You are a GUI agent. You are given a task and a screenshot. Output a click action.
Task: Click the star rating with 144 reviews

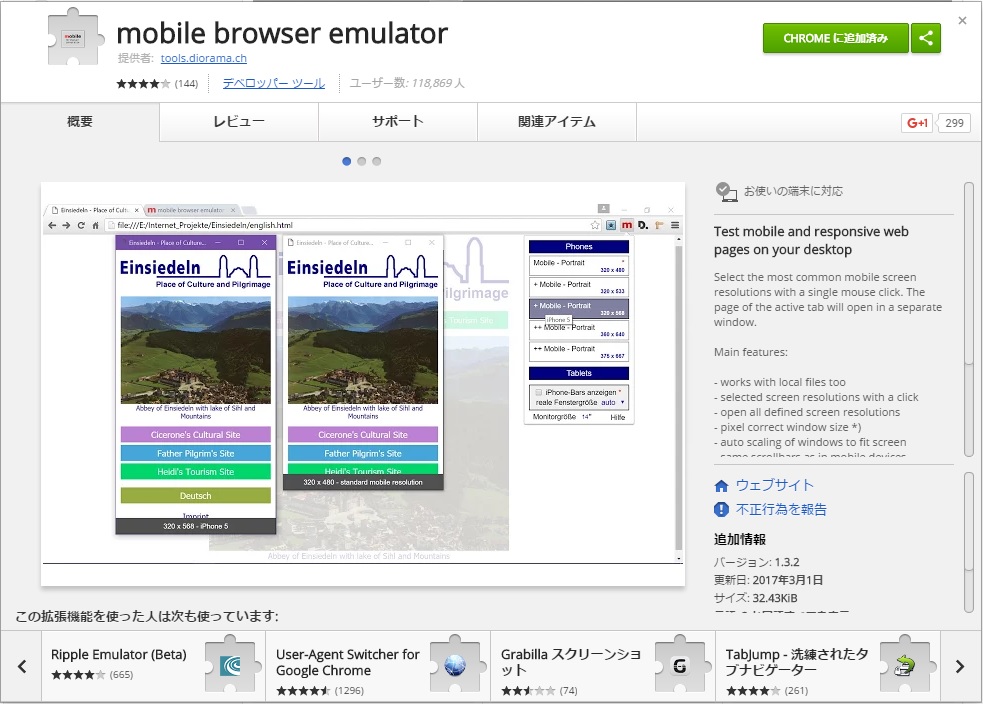click(157, 83)
